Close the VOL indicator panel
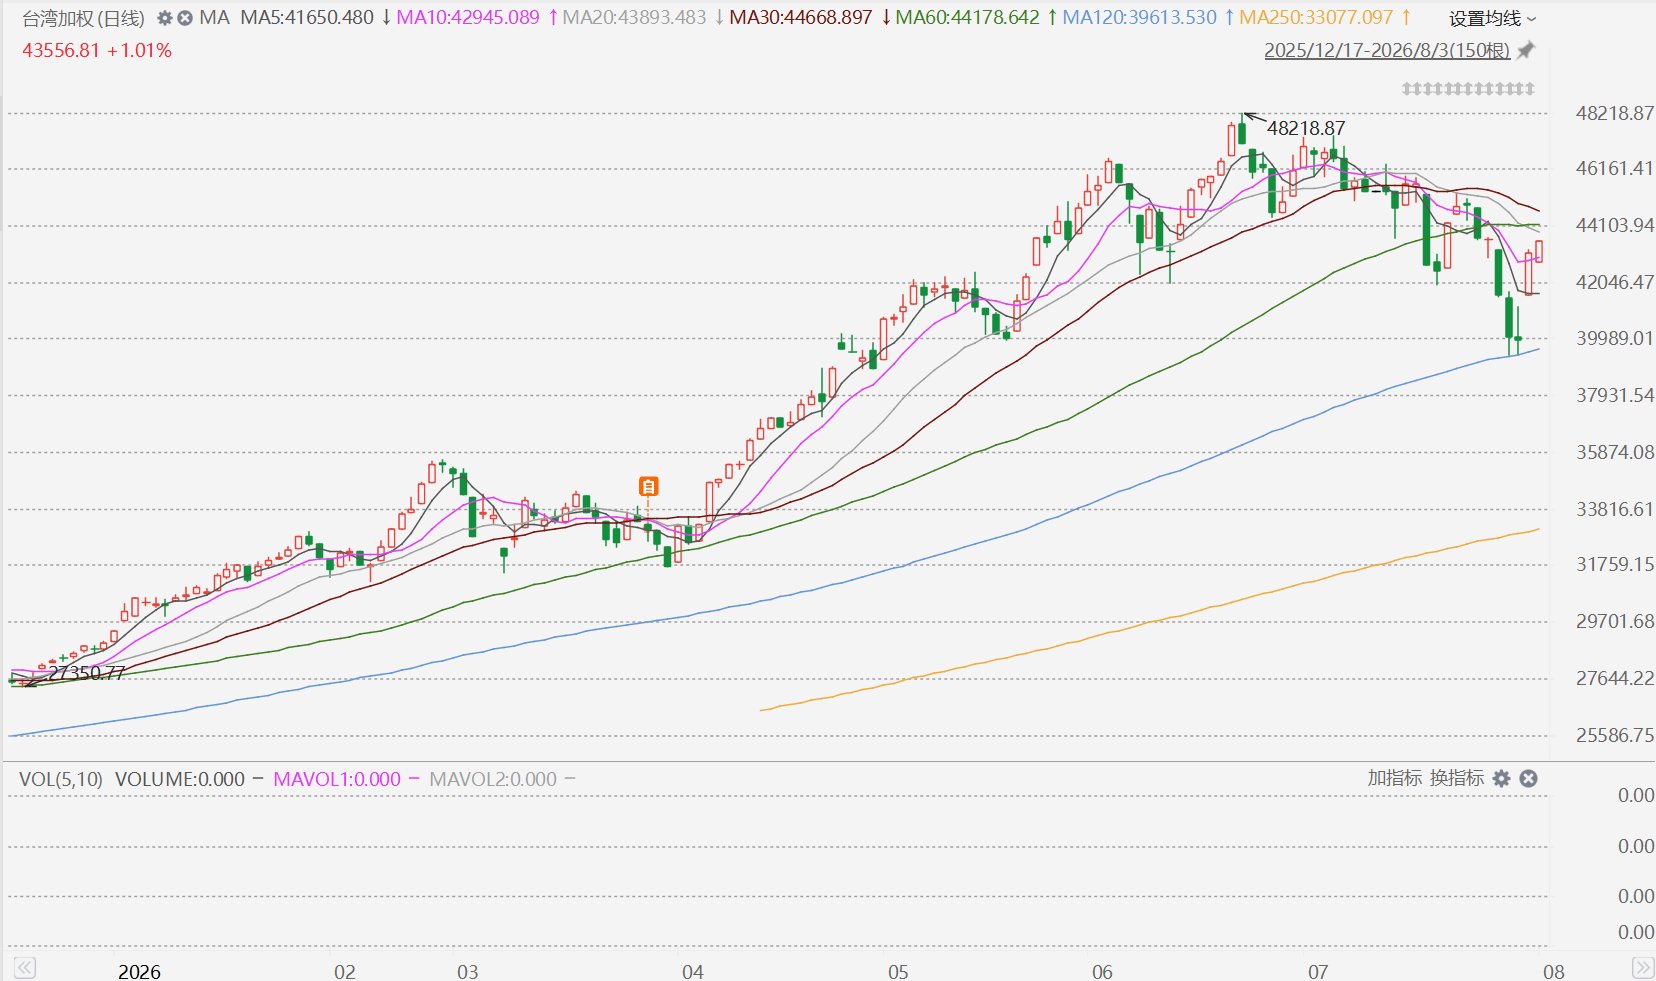This screenshot has width=1656, height=981. 1528,778
